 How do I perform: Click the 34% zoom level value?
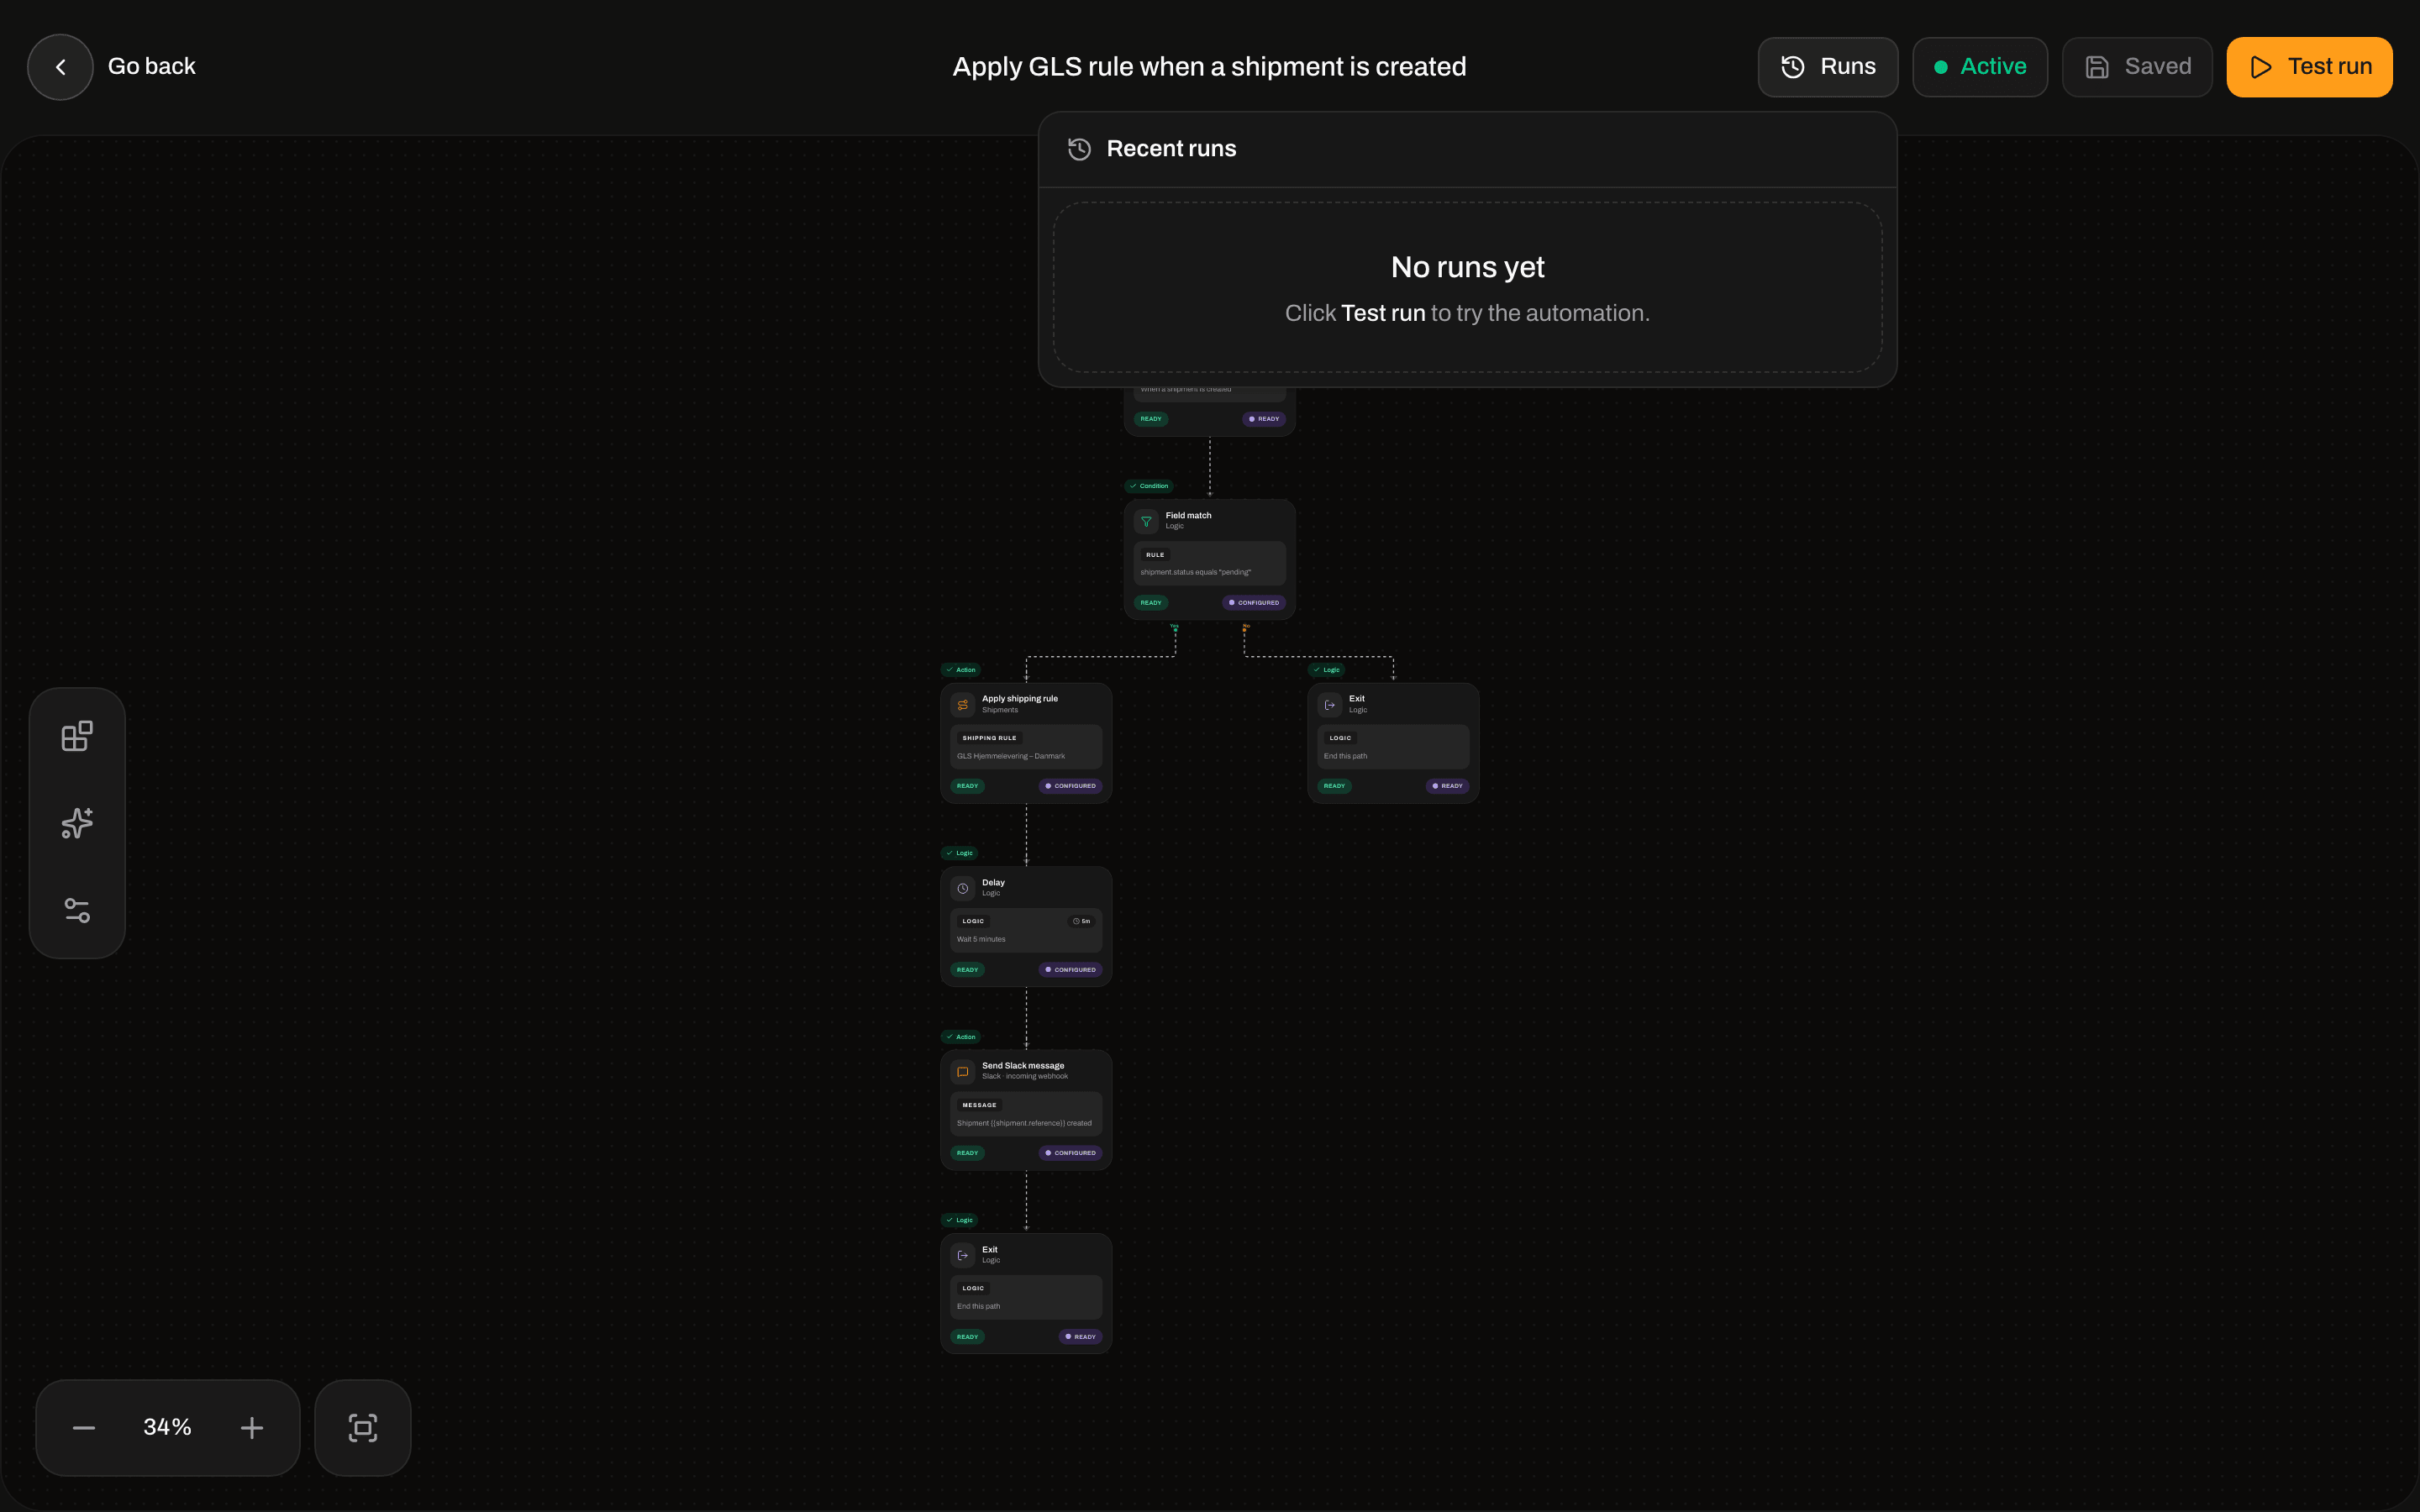coord(167,1427)
